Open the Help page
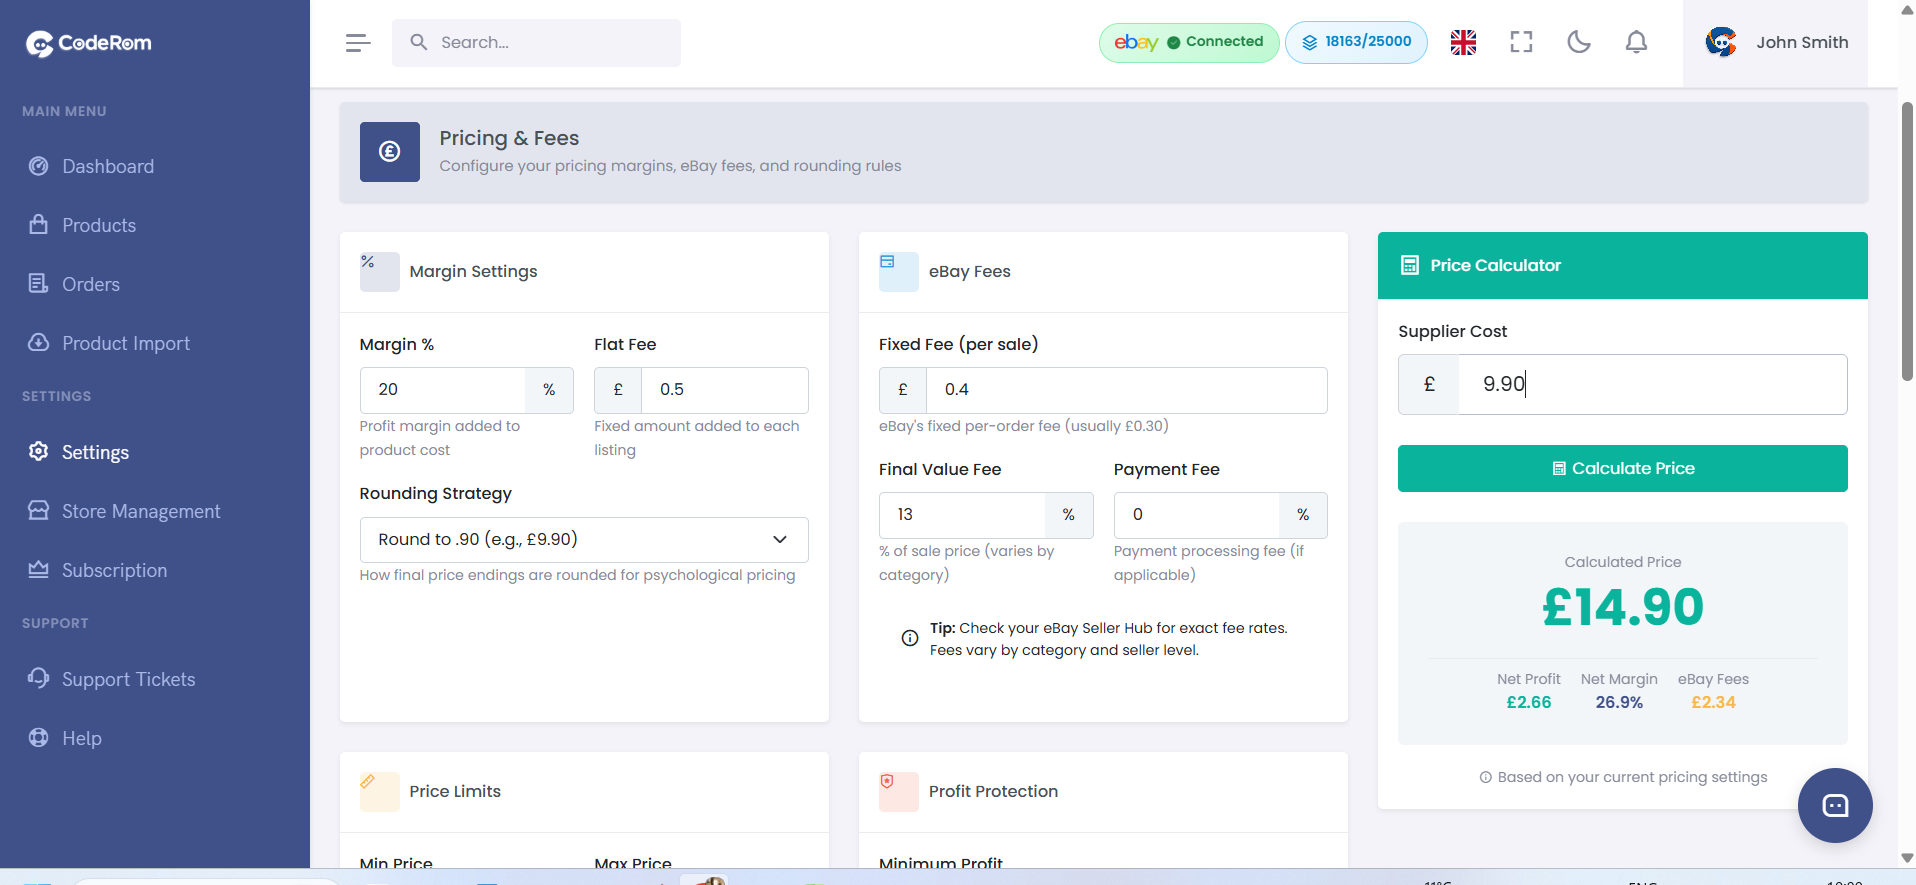 [82, 738]
